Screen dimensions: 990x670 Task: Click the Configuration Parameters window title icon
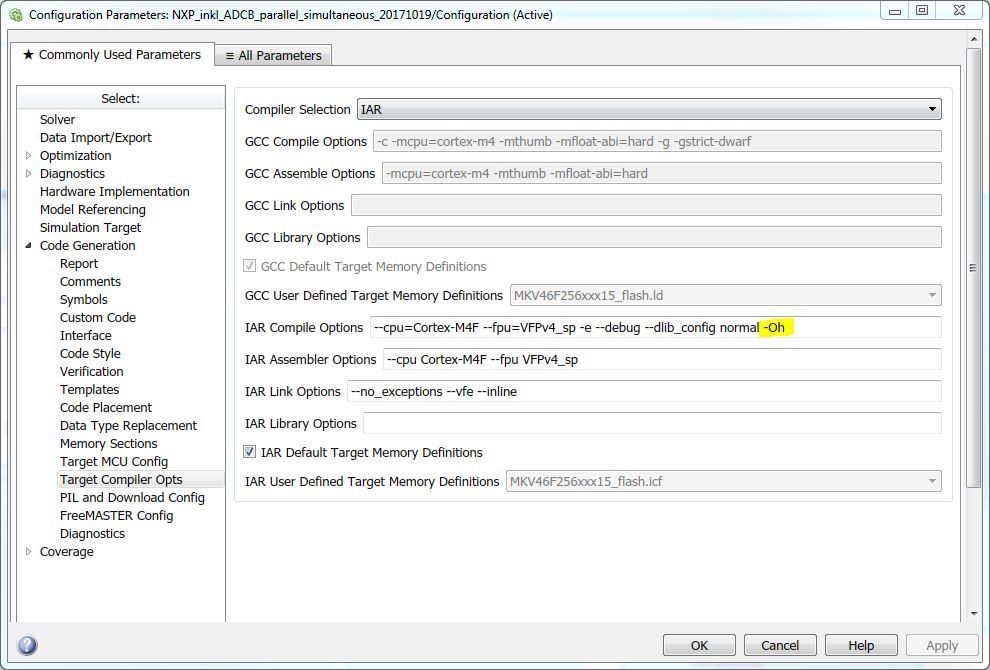point(16,14)
